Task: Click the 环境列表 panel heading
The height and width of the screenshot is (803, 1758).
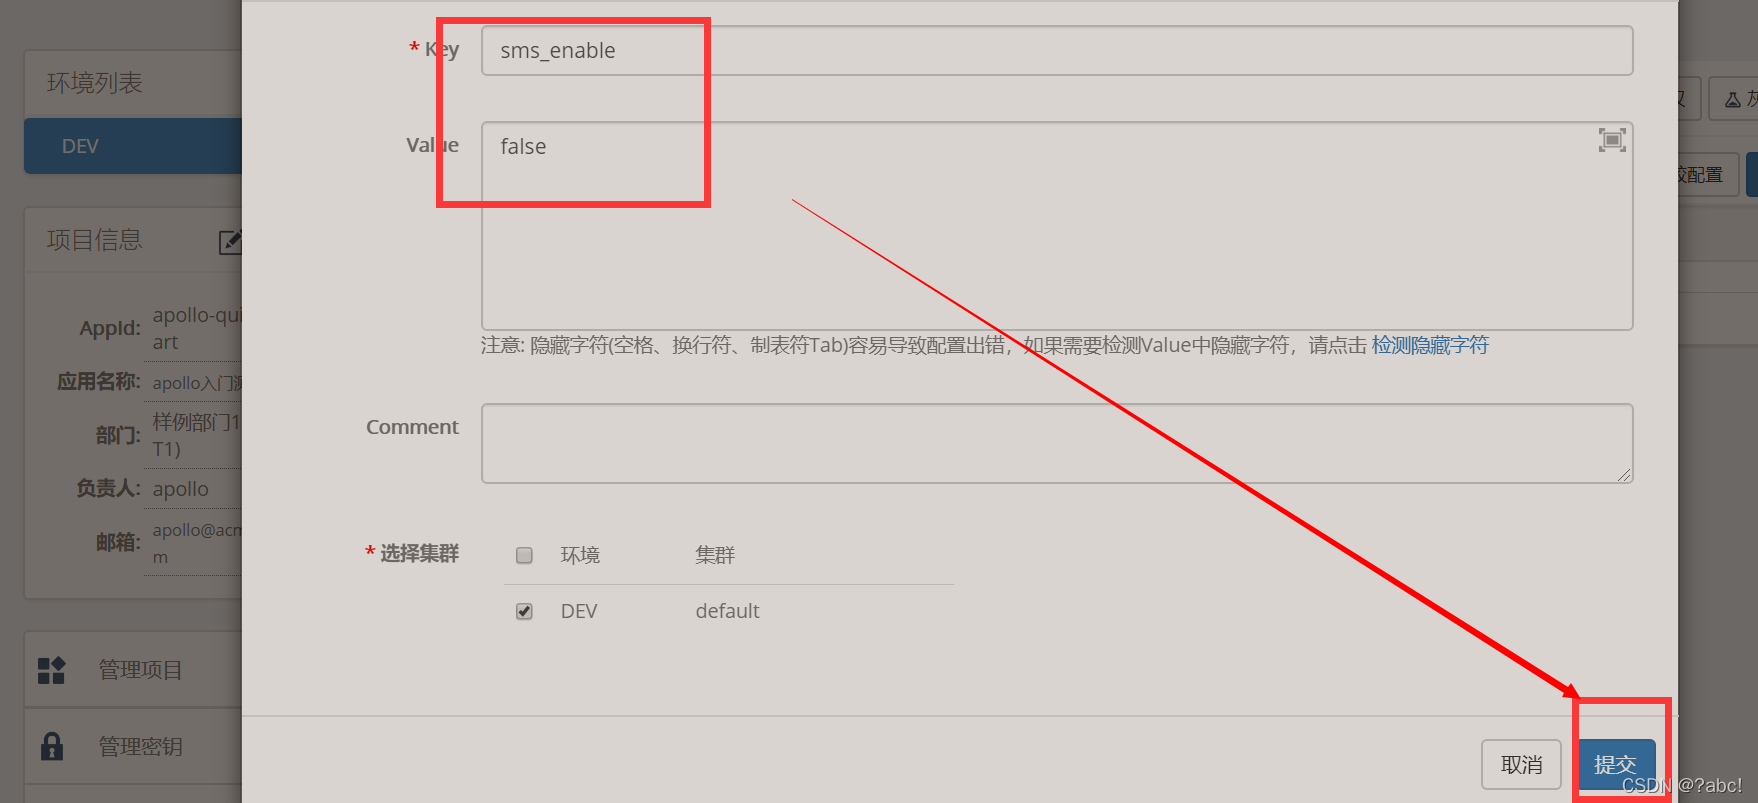Action: pyautogui.click(x=95, y=83)
